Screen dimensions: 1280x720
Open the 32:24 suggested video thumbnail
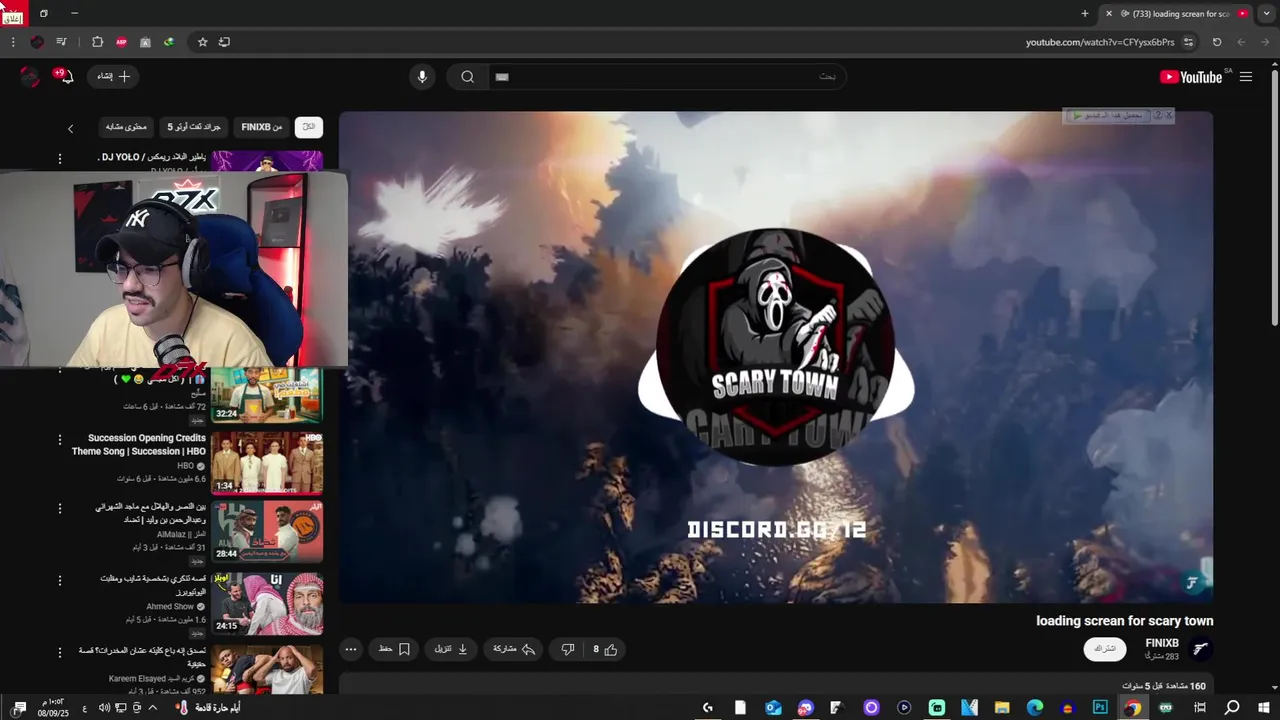[x=267, y=395]
